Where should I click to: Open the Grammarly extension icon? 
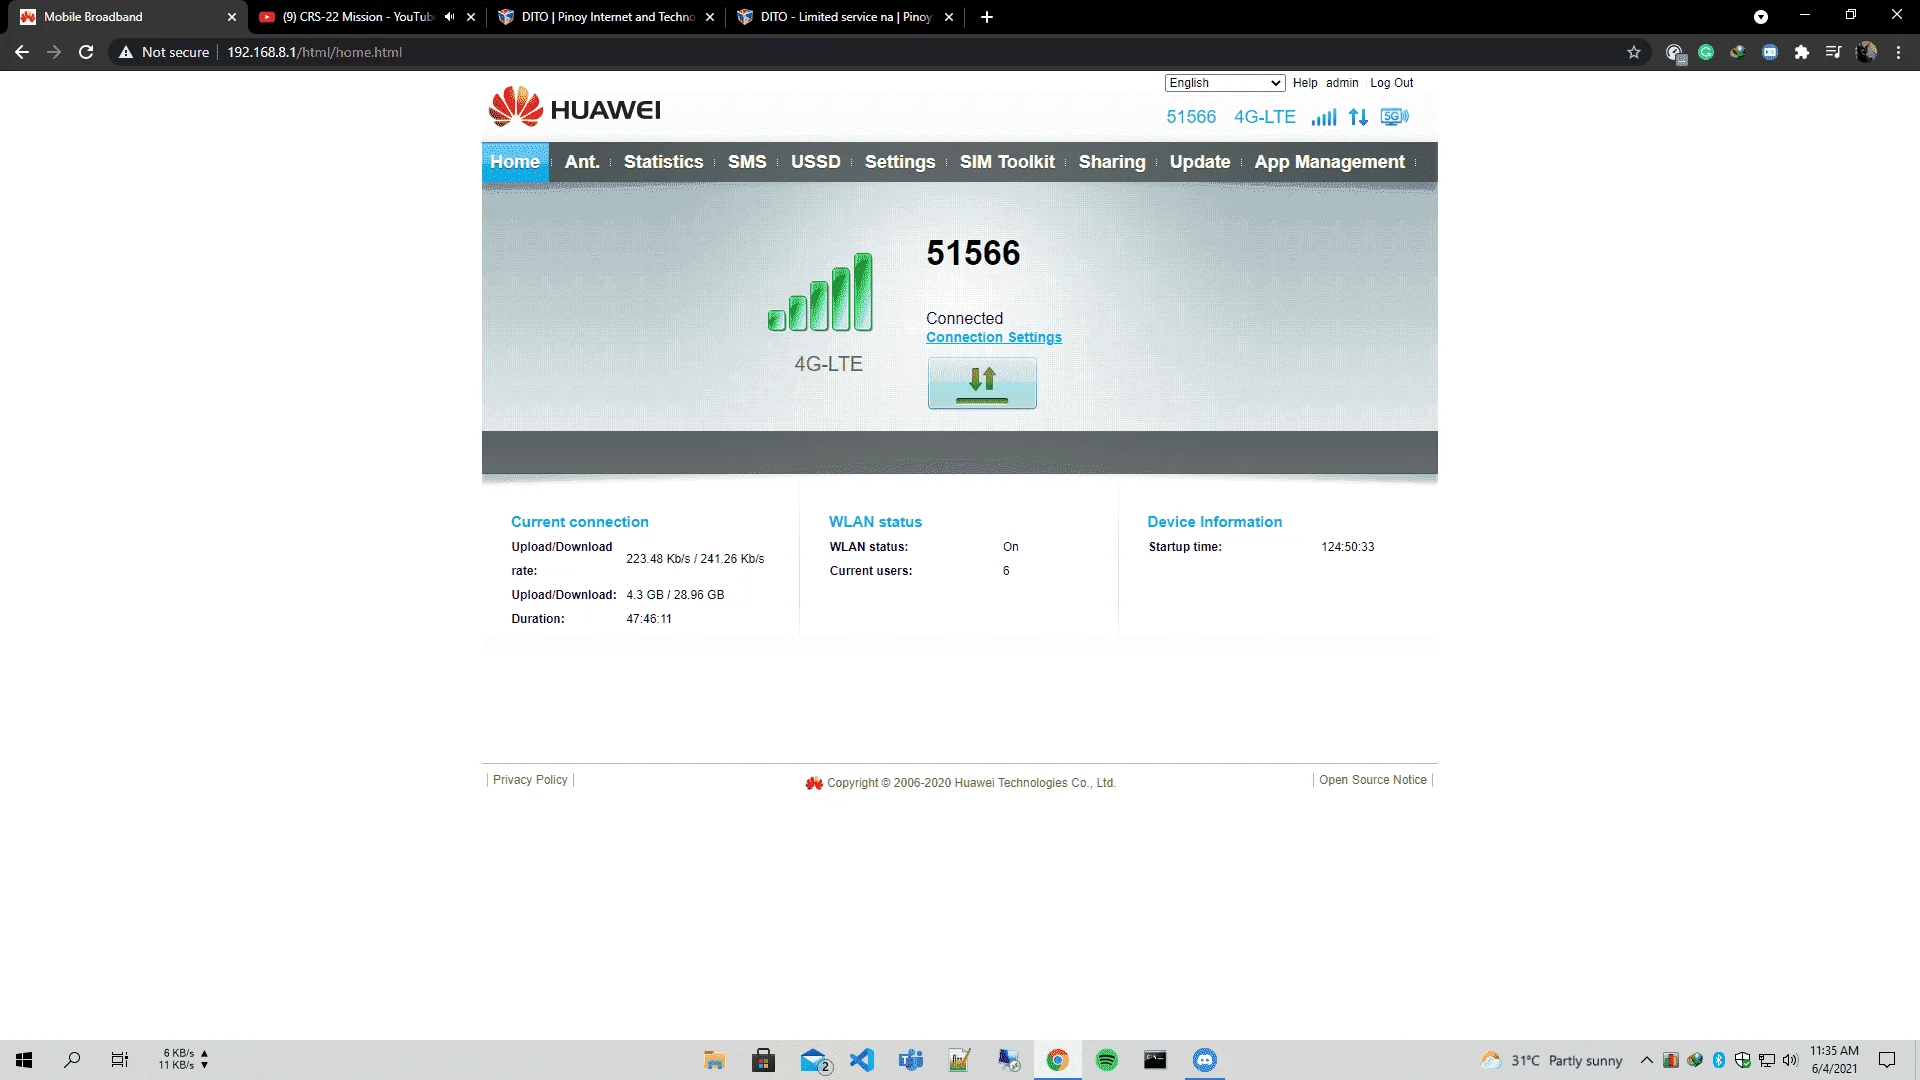(1706, 52)
